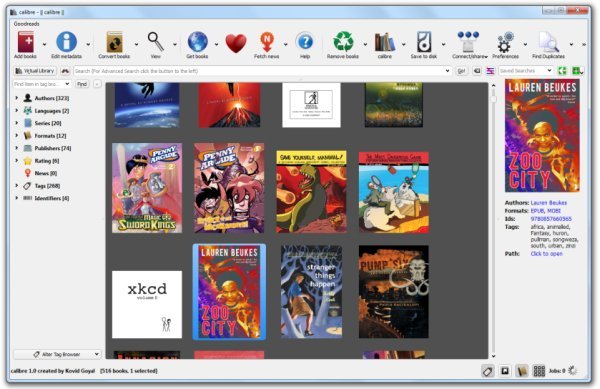Open the Goodreads menu

(x=26, y=24)
